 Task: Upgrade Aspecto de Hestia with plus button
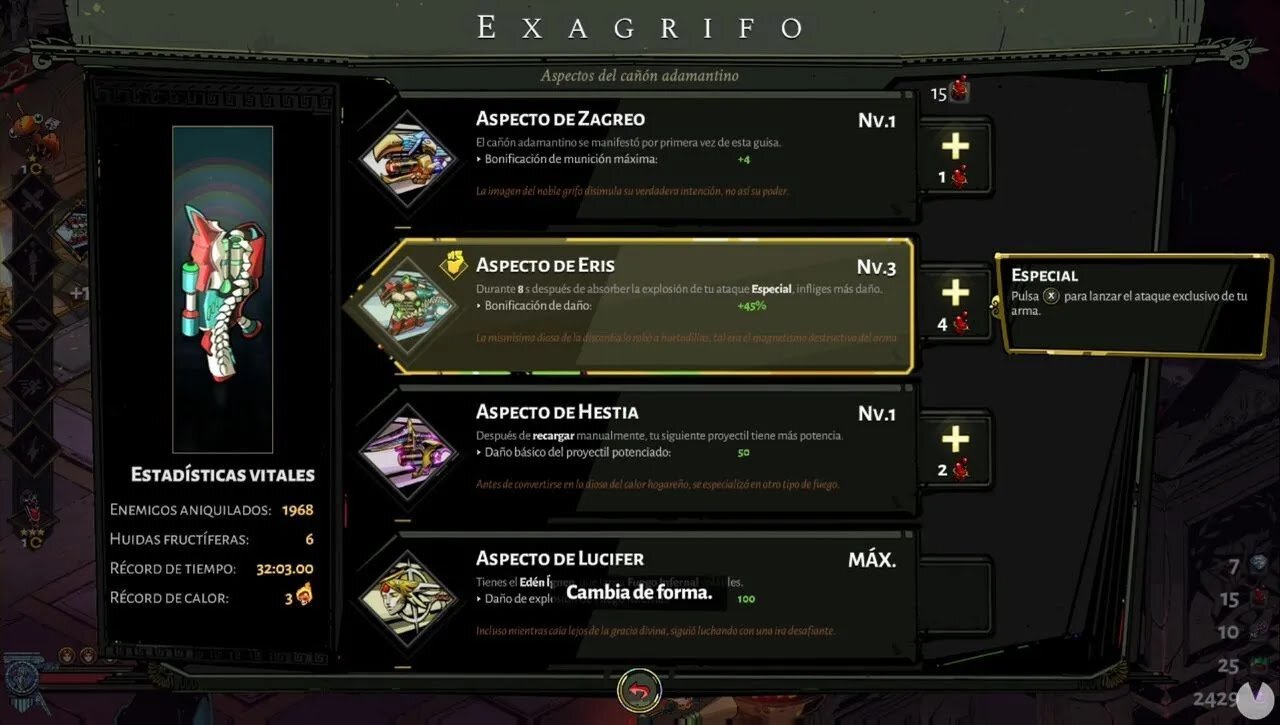tap(956, 450)
